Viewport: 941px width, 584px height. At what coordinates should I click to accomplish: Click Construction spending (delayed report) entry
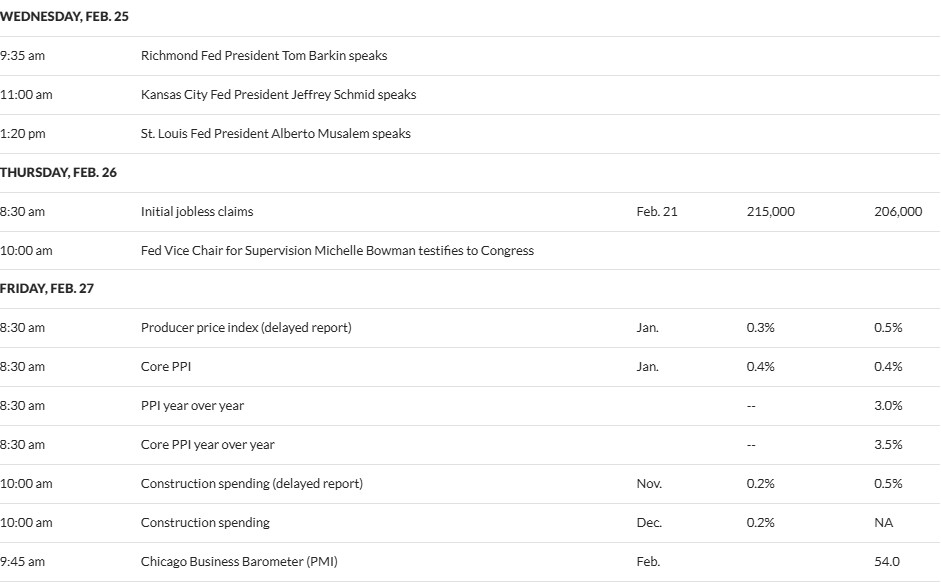(251, 484)
